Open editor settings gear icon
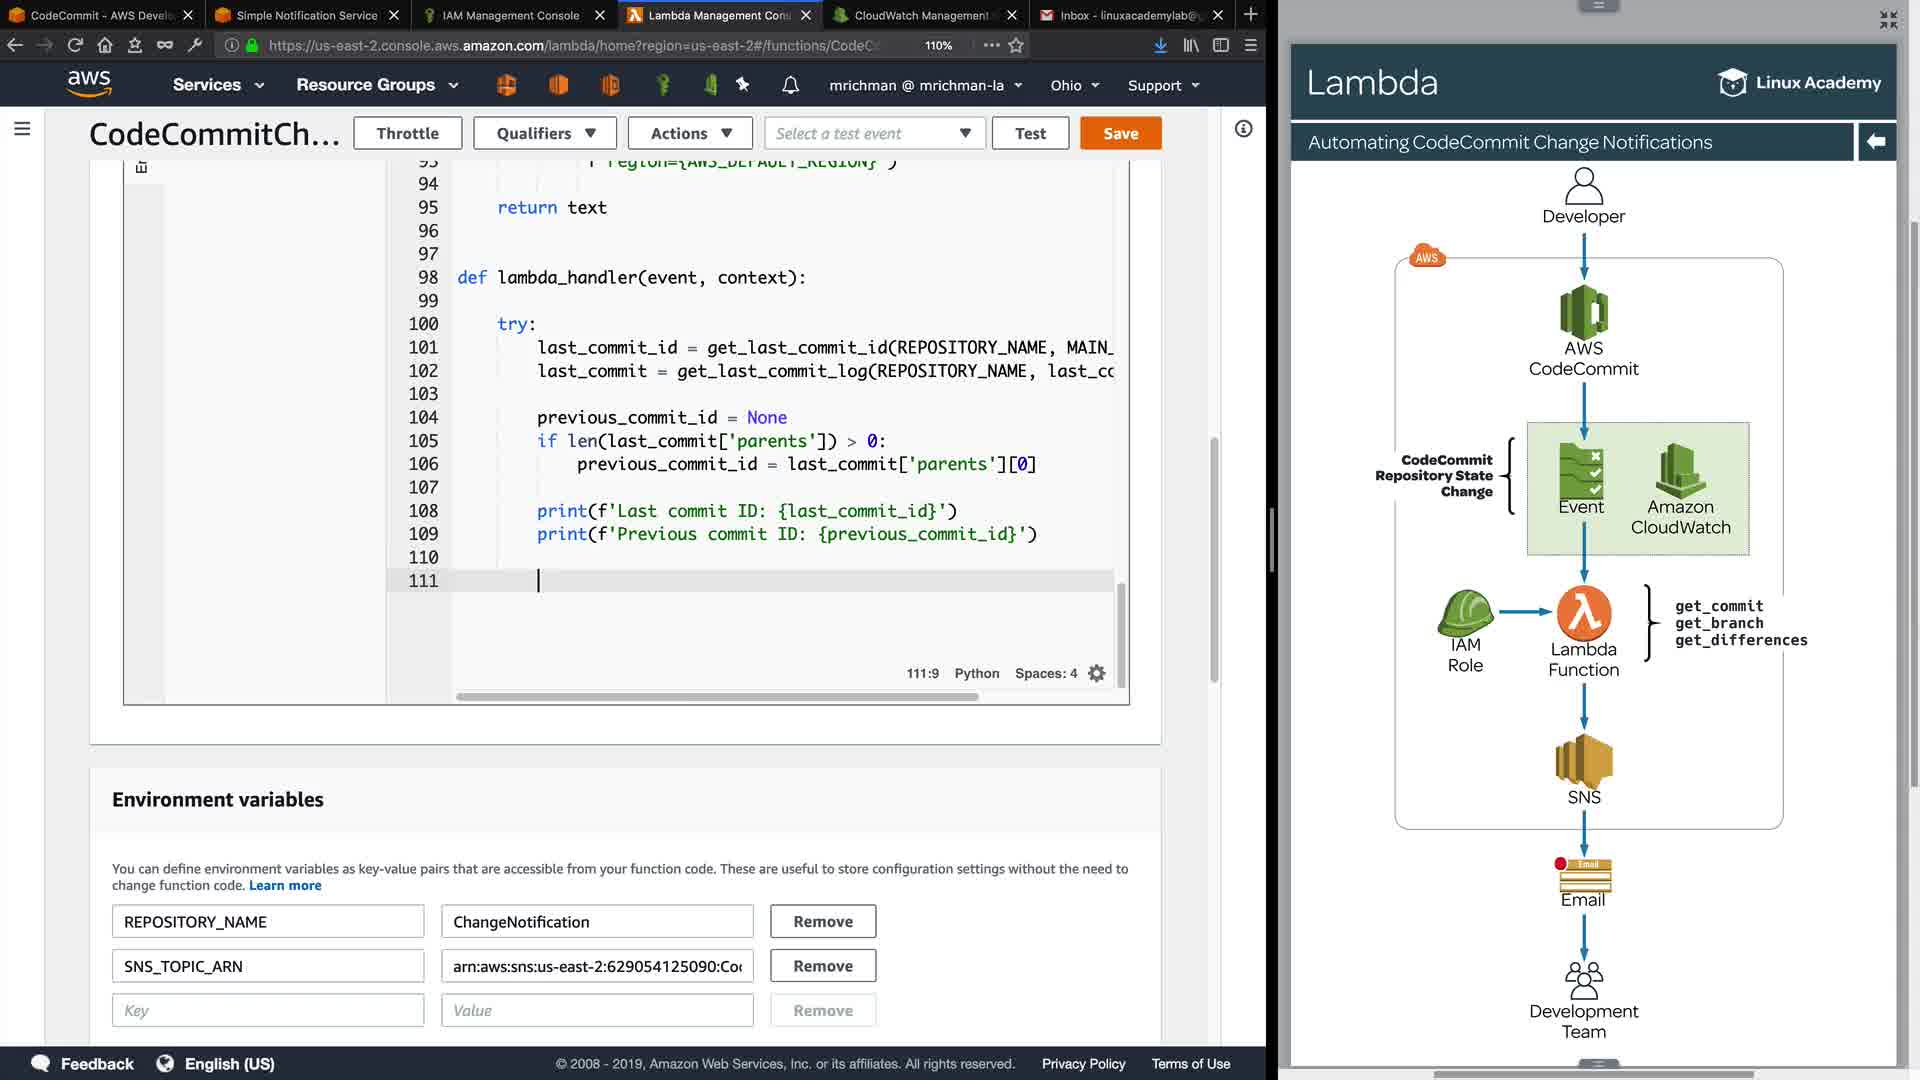This screenshot has width=1920, height=1080. pos(1097,673)
